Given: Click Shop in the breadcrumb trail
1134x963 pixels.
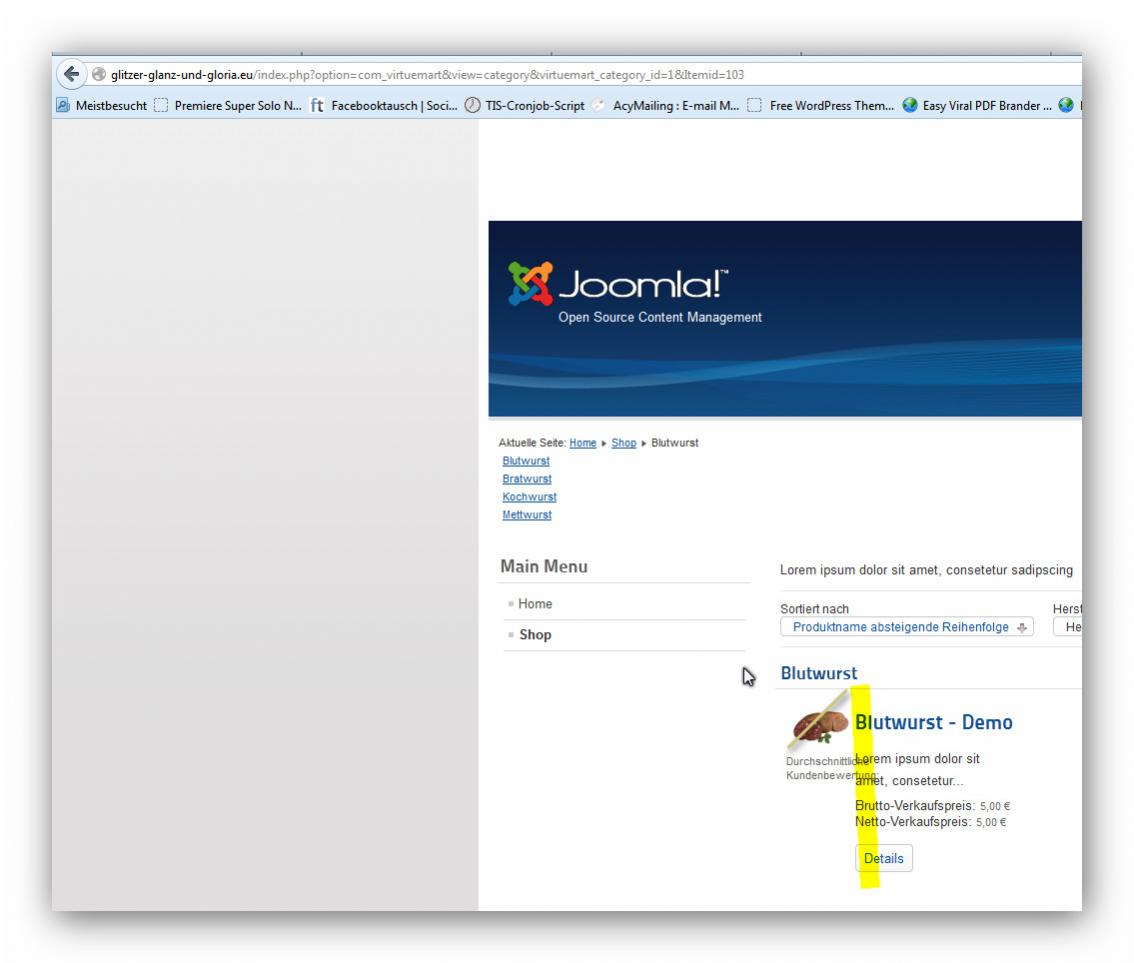Looking at the screenshot, I should coord(623,443).
